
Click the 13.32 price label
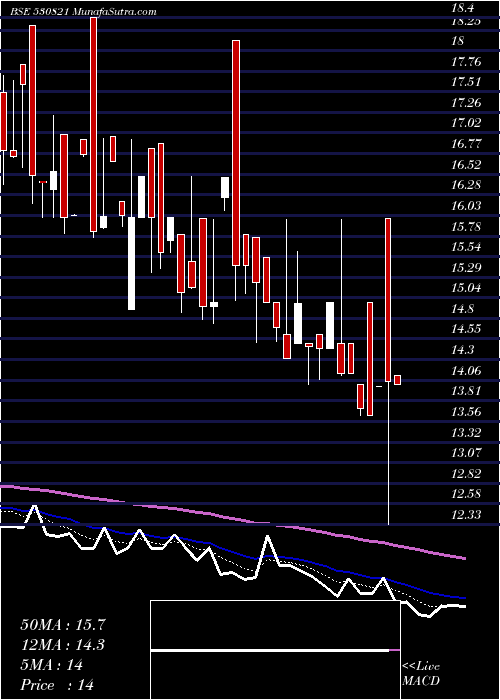466,432
